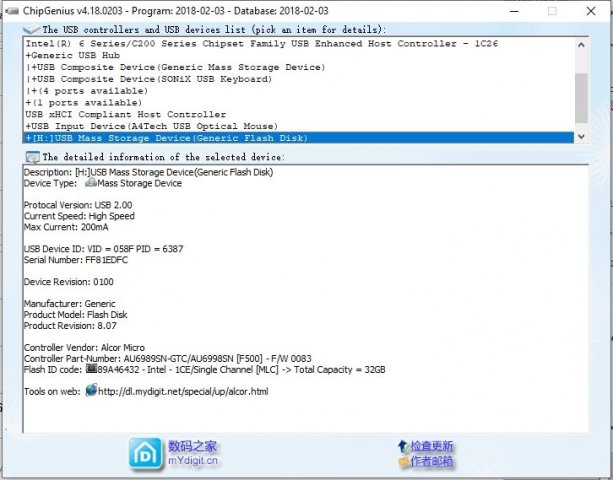
Task: Click the detailed information header icon
Action: click(33, 157)
